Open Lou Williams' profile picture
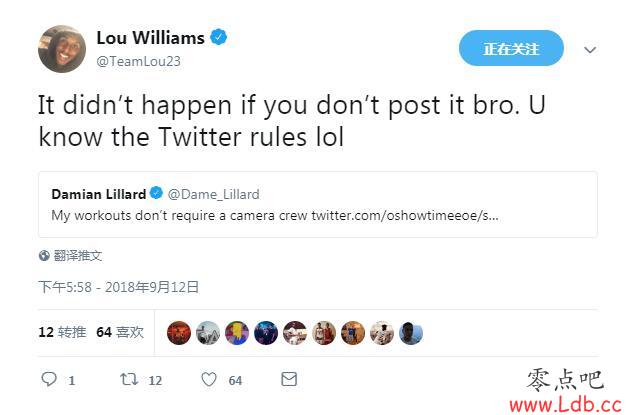The image size is (631, 415). point(62,49)
